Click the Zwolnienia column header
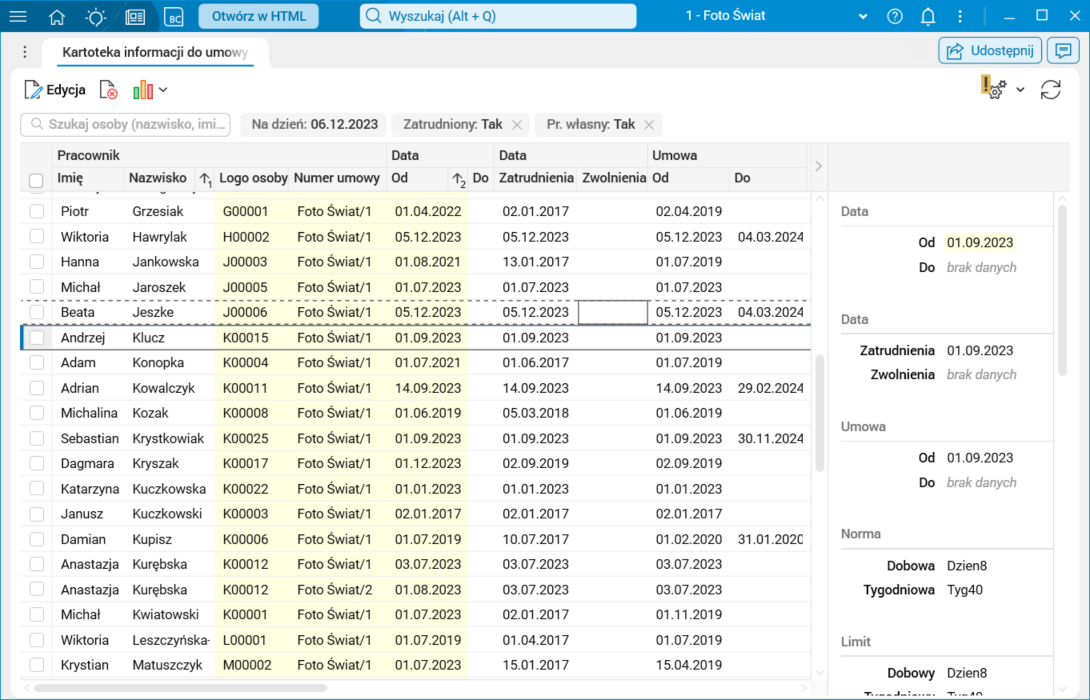The width and height of the screenshot is (1090, 700). (614, 178)
